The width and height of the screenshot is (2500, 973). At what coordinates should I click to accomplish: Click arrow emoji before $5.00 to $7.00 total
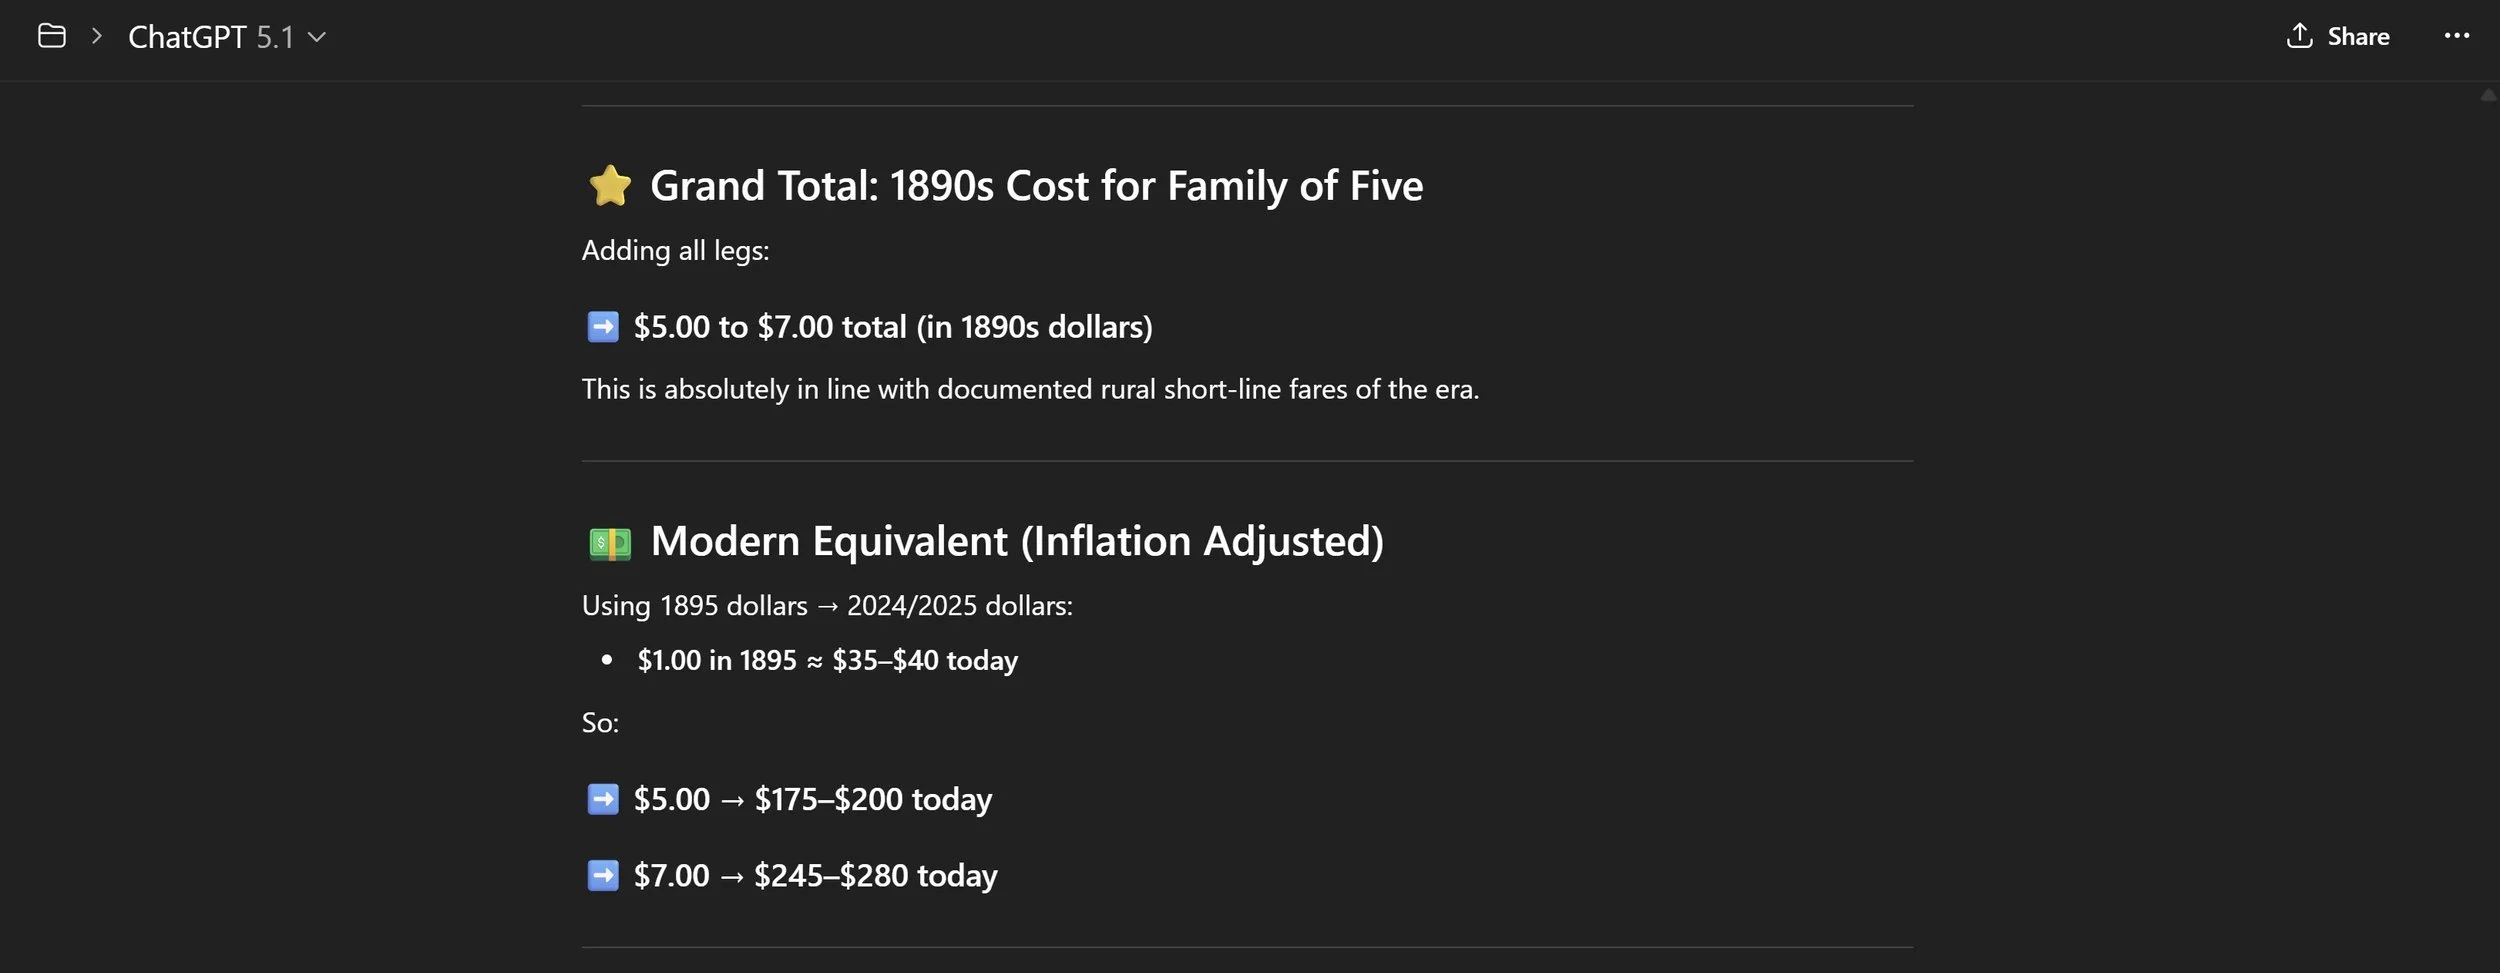[603, 327]
